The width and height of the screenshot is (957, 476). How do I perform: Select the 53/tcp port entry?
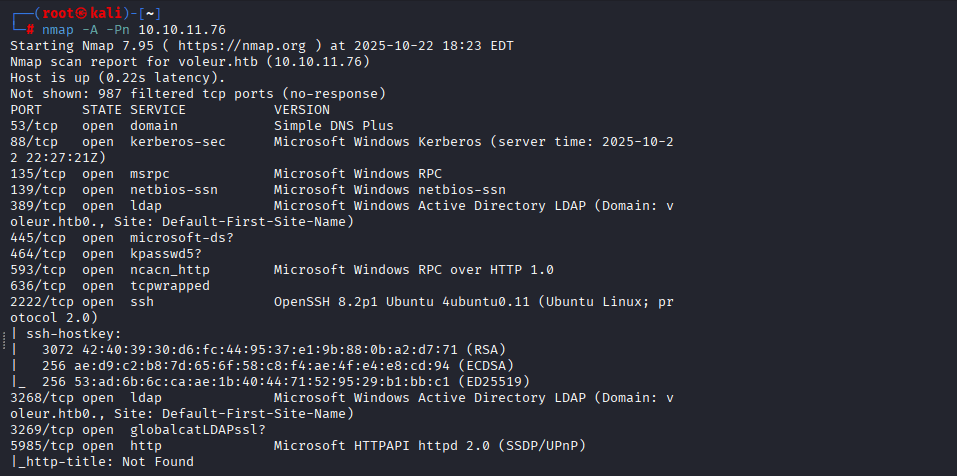click(34, 126)
